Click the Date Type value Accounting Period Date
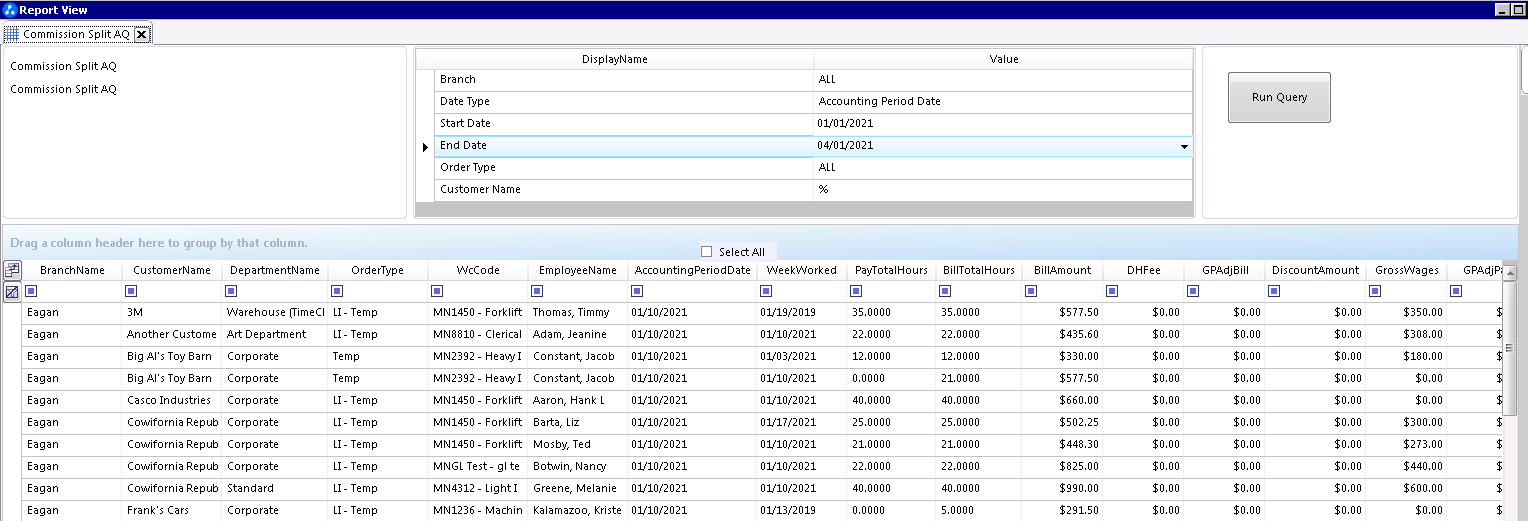The width and height of the screenshot is (1528, 521). (1003, 102)
